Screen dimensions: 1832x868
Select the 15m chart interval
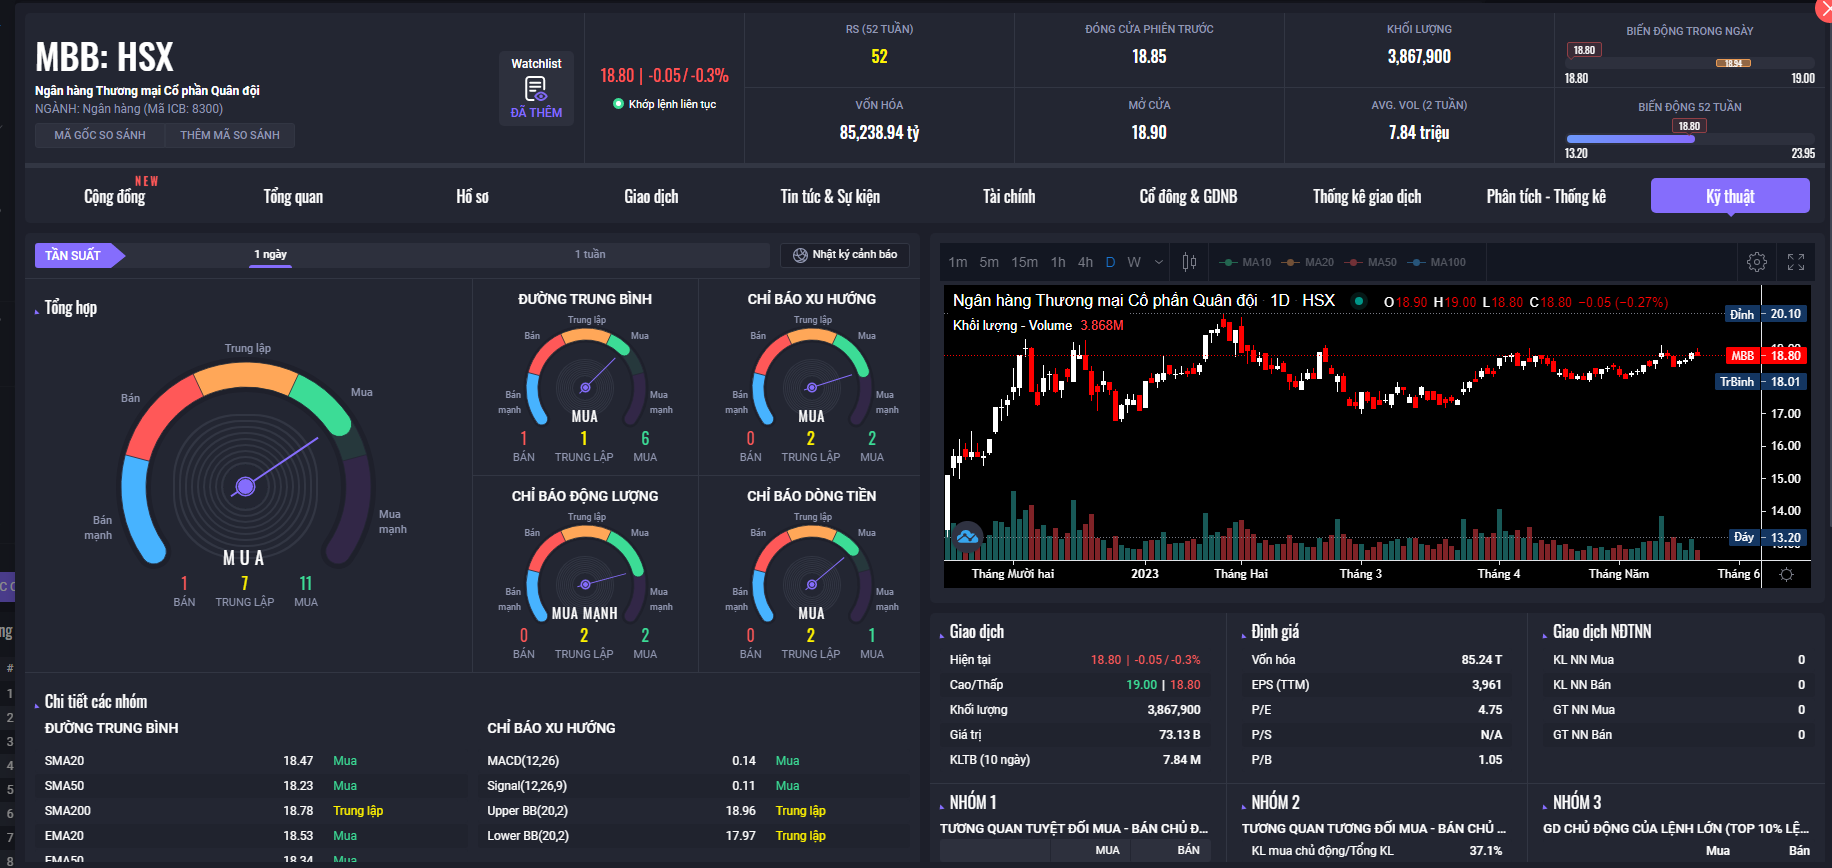tap(1024, 262)
